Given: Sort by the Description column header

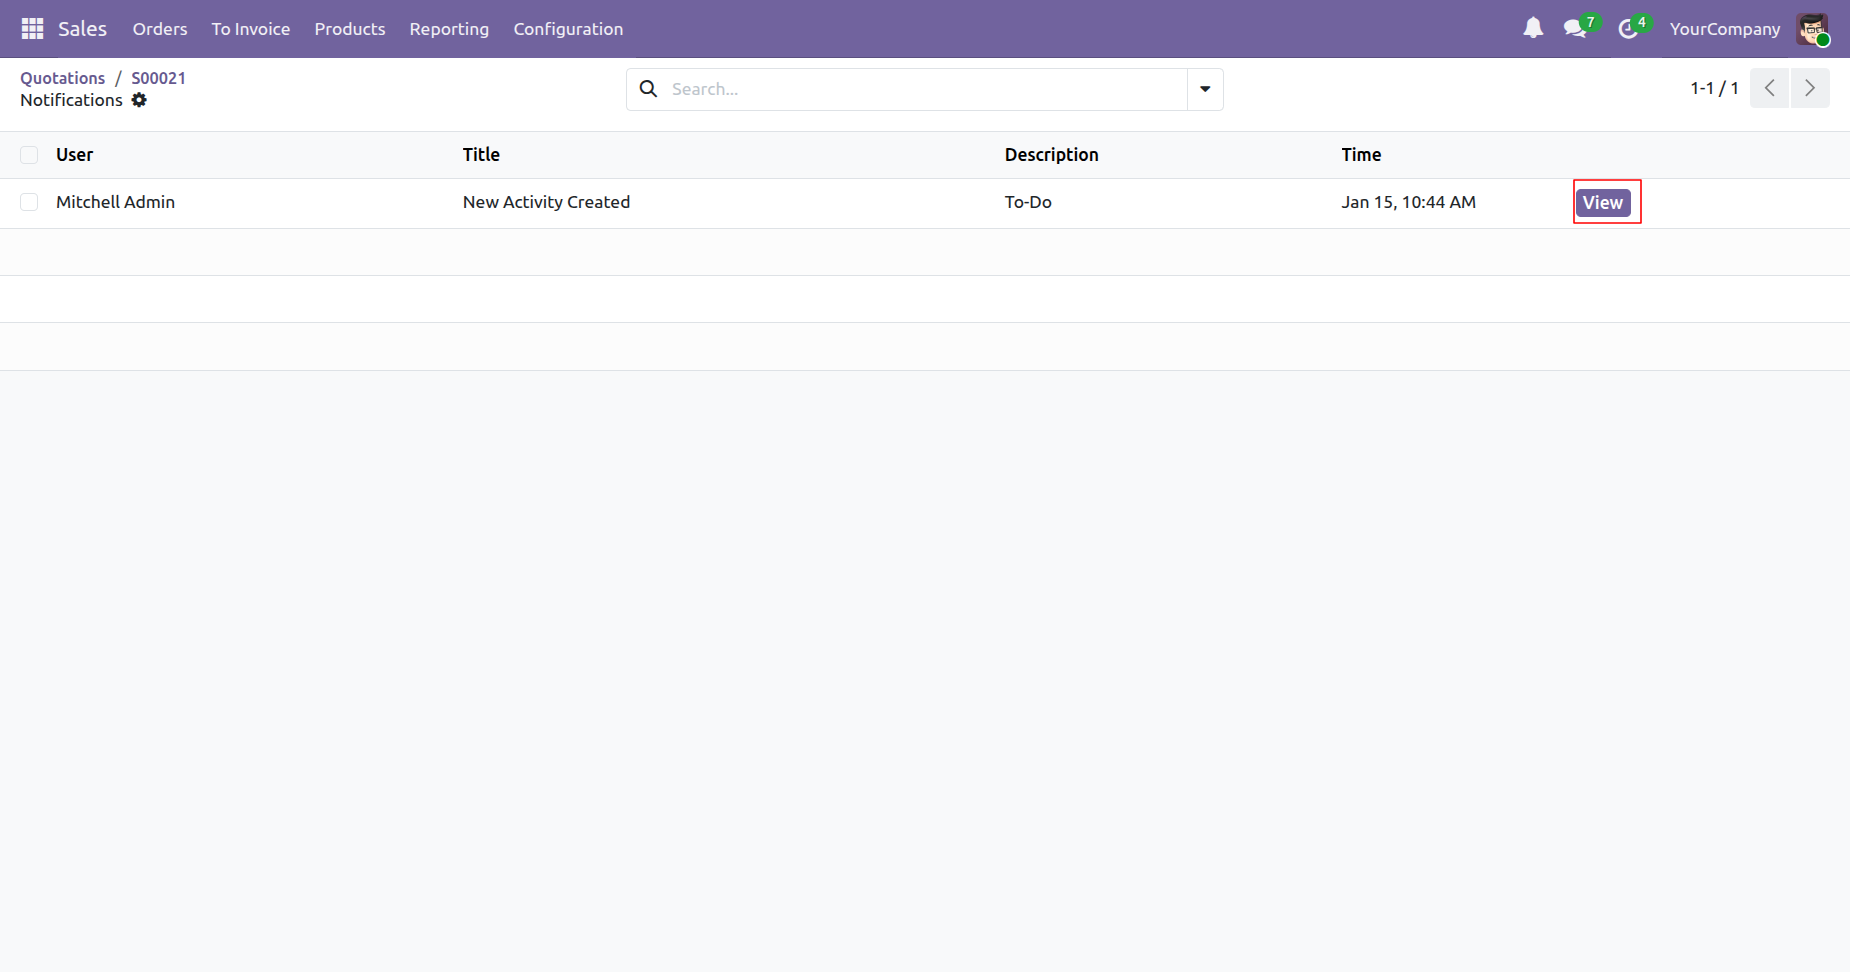Looking at the screenshot, I should (1051, 155).
